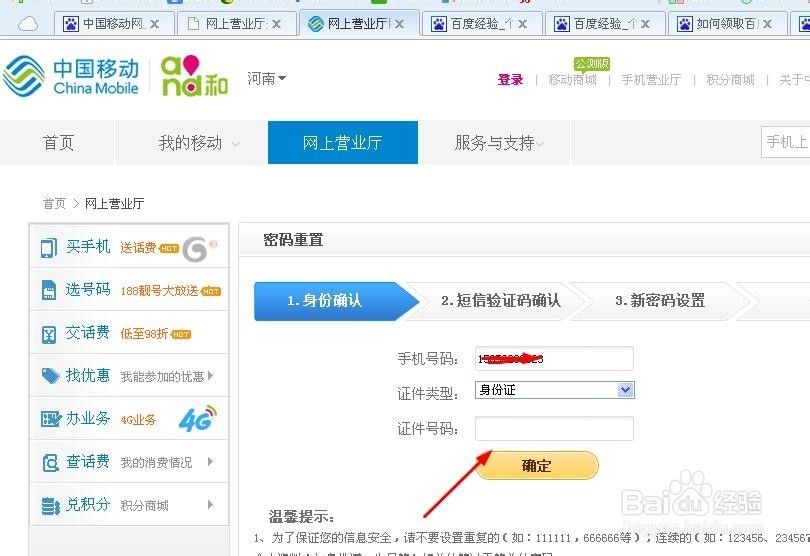Select step 2. 短信验证码确认
Image resolution: width=810 pixels, height=556 pixels.
[x=501, y=301]
